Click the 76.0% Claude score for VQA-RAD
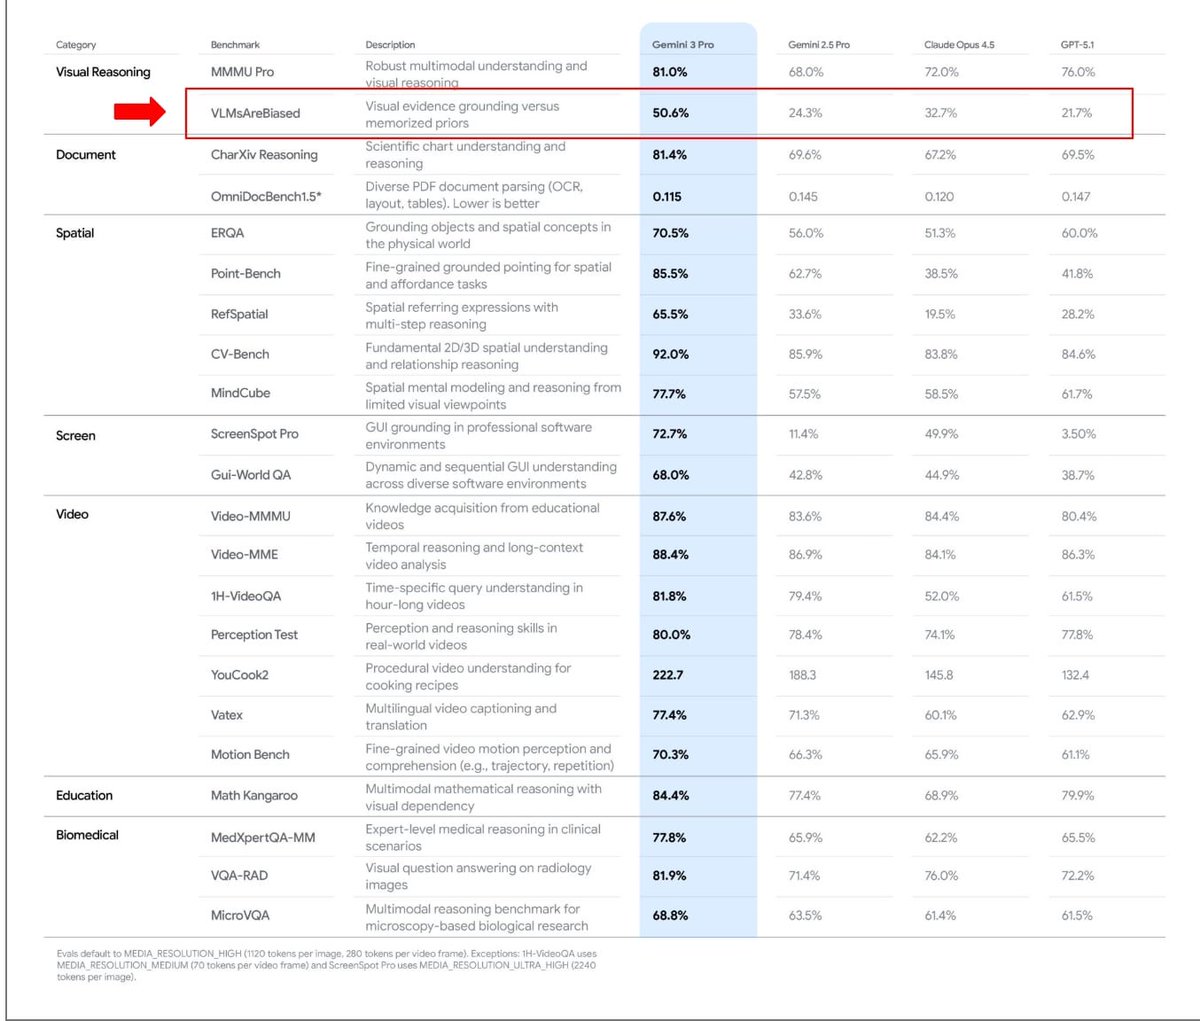This screenshot has width=1200, height=1021. (942, 876)
